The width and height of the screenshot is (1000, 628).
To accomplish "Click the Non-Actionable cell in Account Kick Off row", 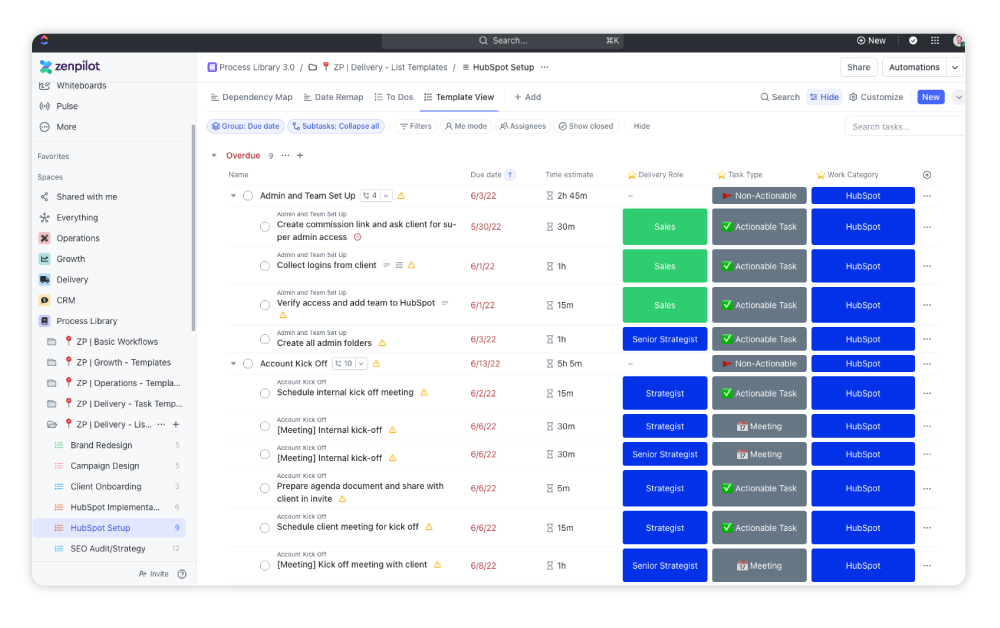I will click(x=759, y=364).
